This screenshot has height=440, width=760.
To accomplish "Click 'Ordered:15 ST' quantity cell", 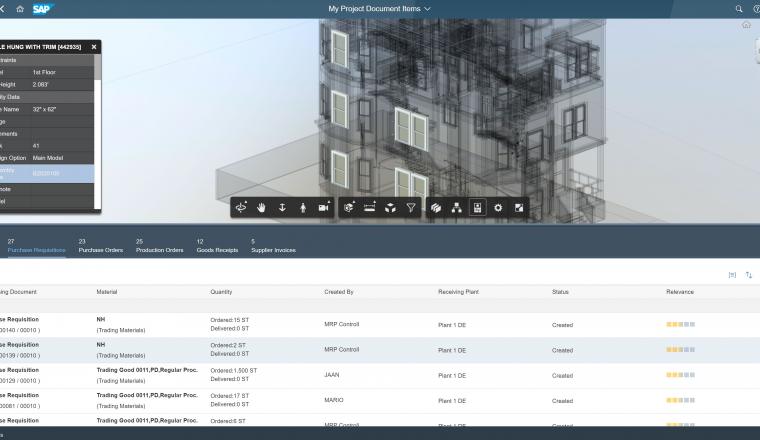I will coord(229,320).
